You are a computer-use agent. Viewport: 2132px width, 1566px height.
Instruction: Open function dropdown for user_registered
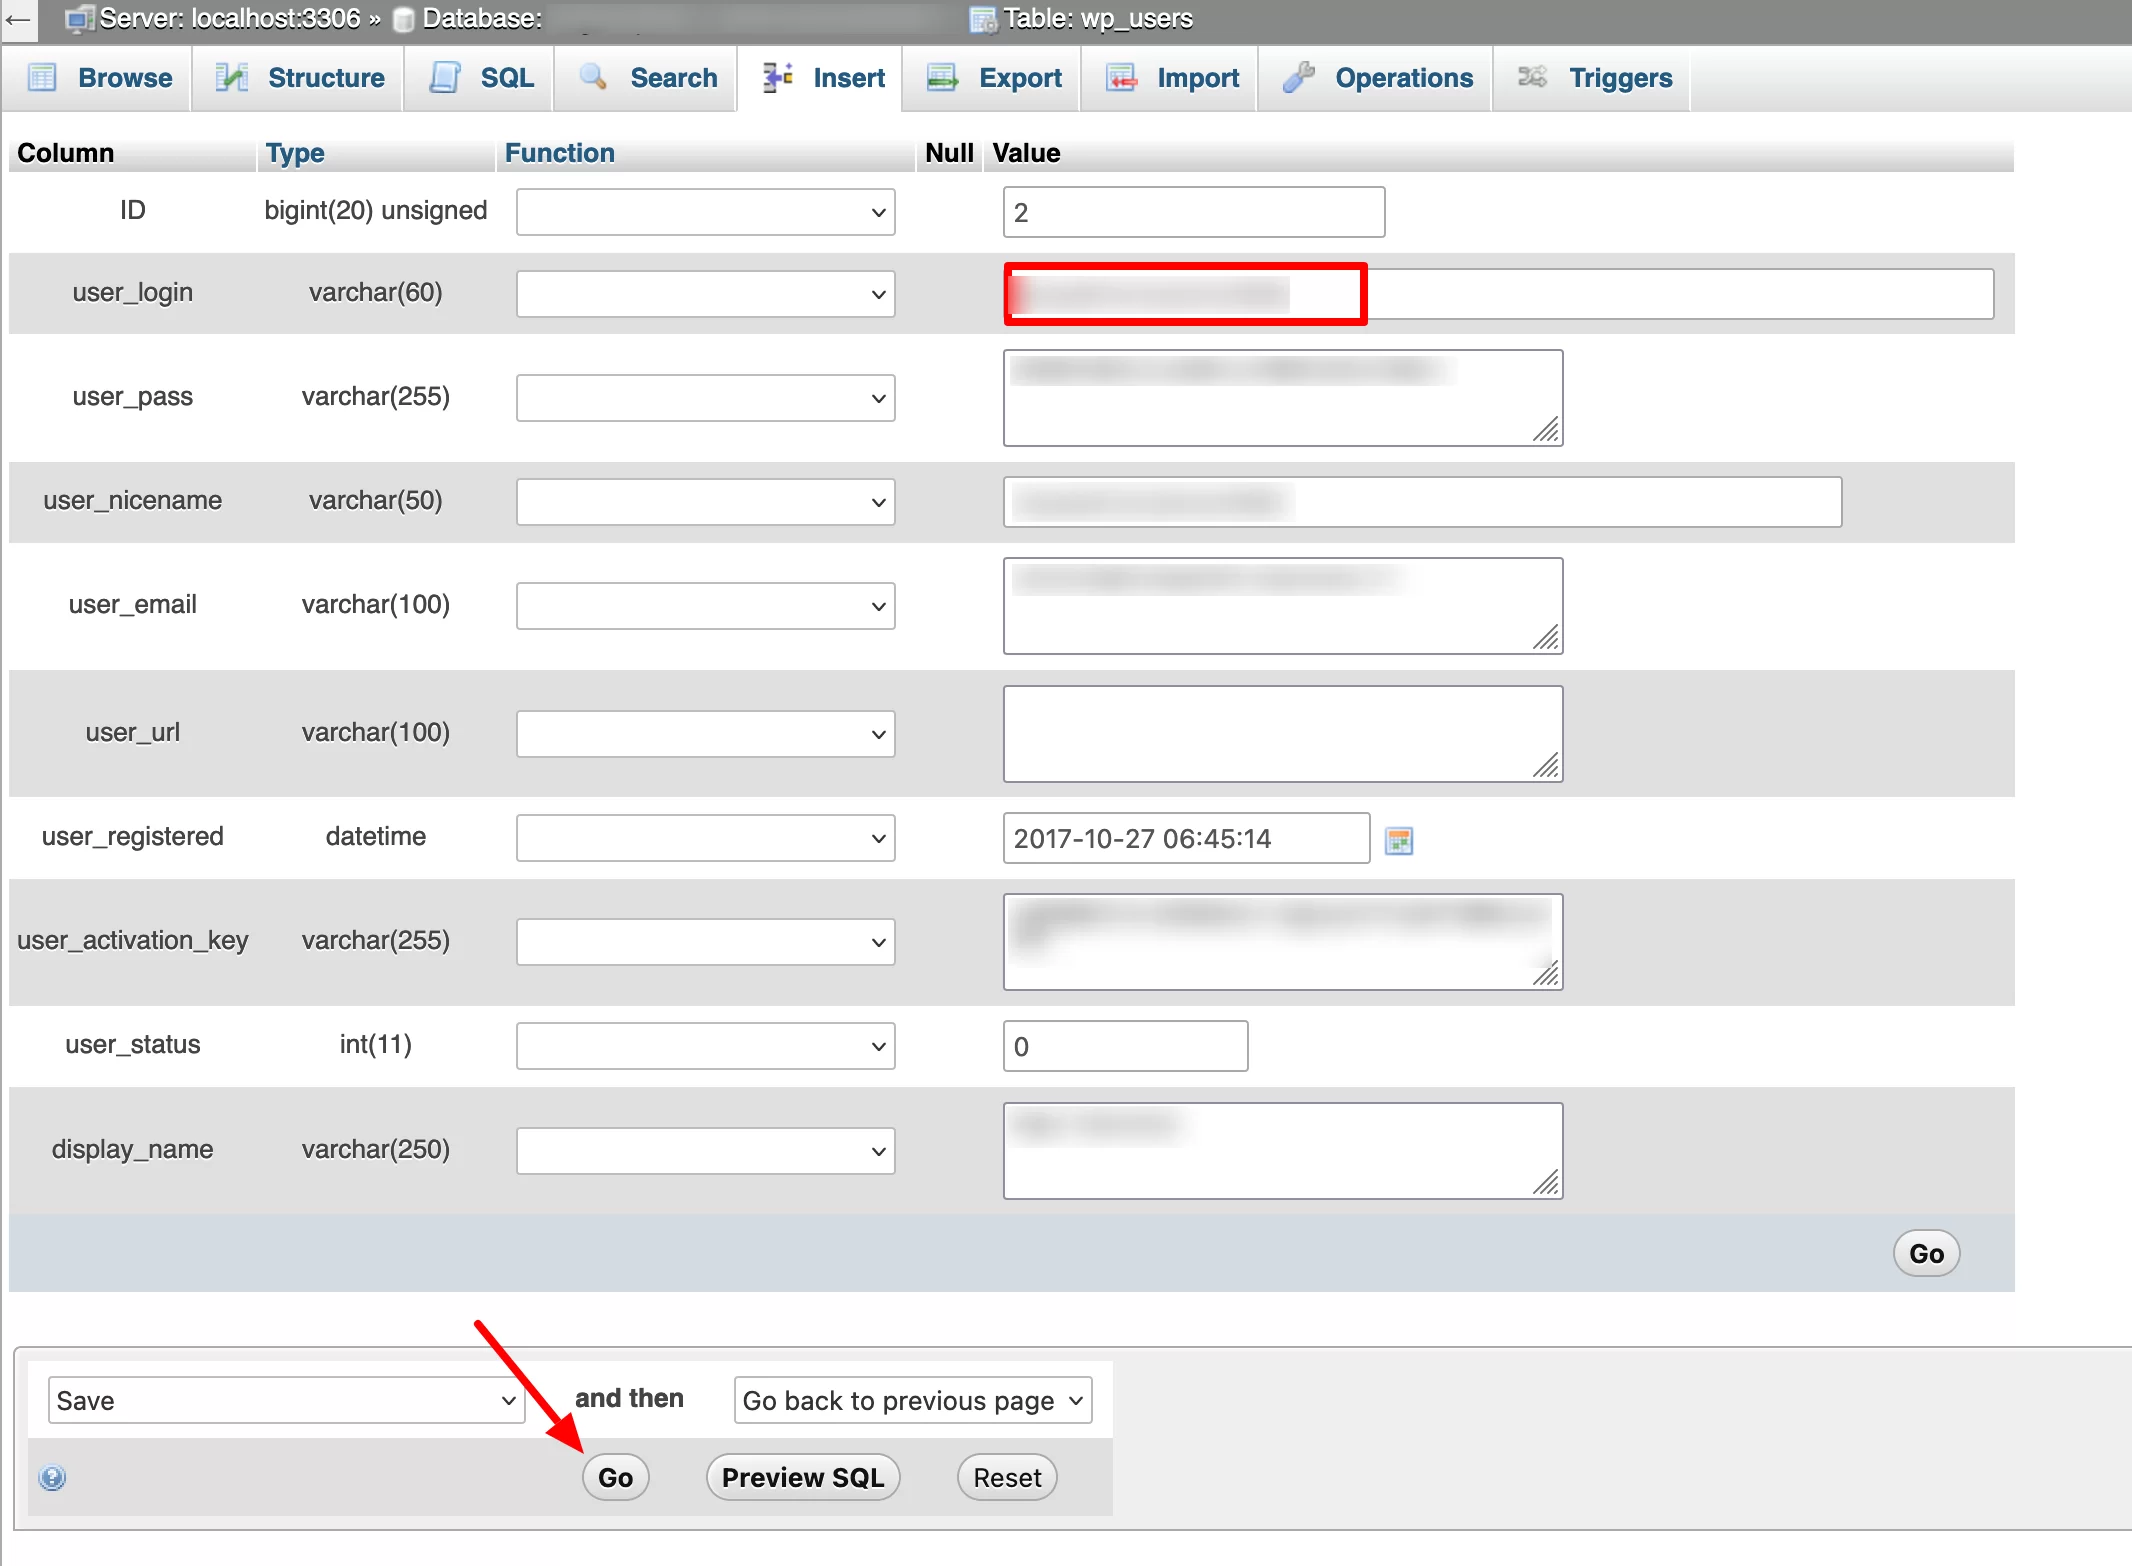tap(705, 838)
